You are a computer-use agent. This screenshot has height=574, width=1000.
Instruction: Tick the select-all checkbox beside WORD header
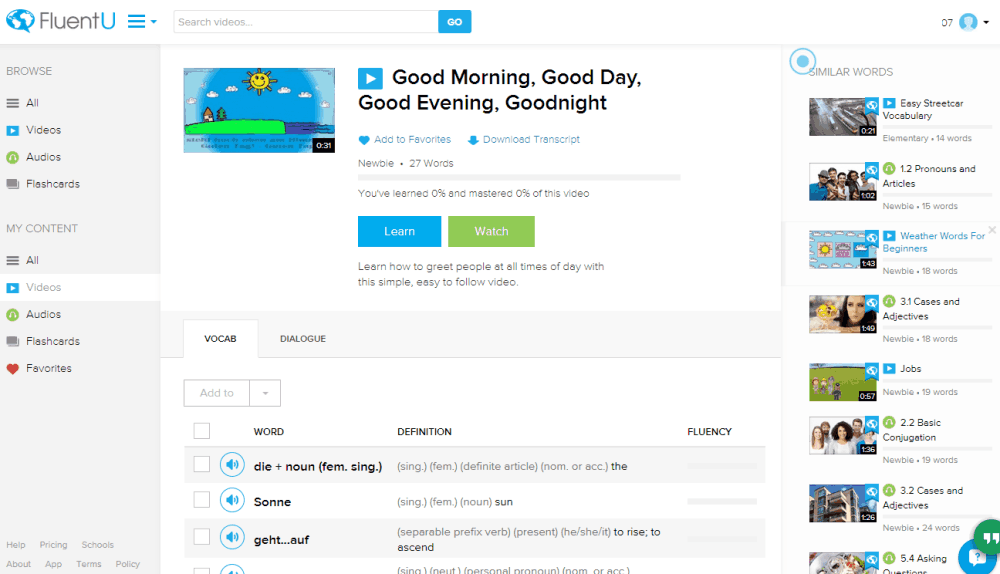click(202, 431)
